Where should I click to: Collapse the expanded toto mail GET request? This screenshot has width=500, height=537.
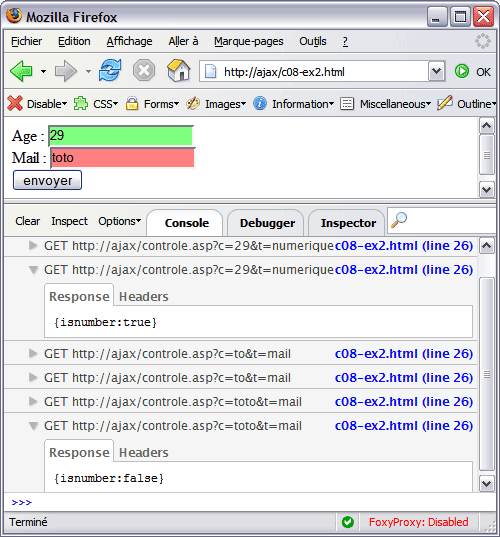coord(33,426)
